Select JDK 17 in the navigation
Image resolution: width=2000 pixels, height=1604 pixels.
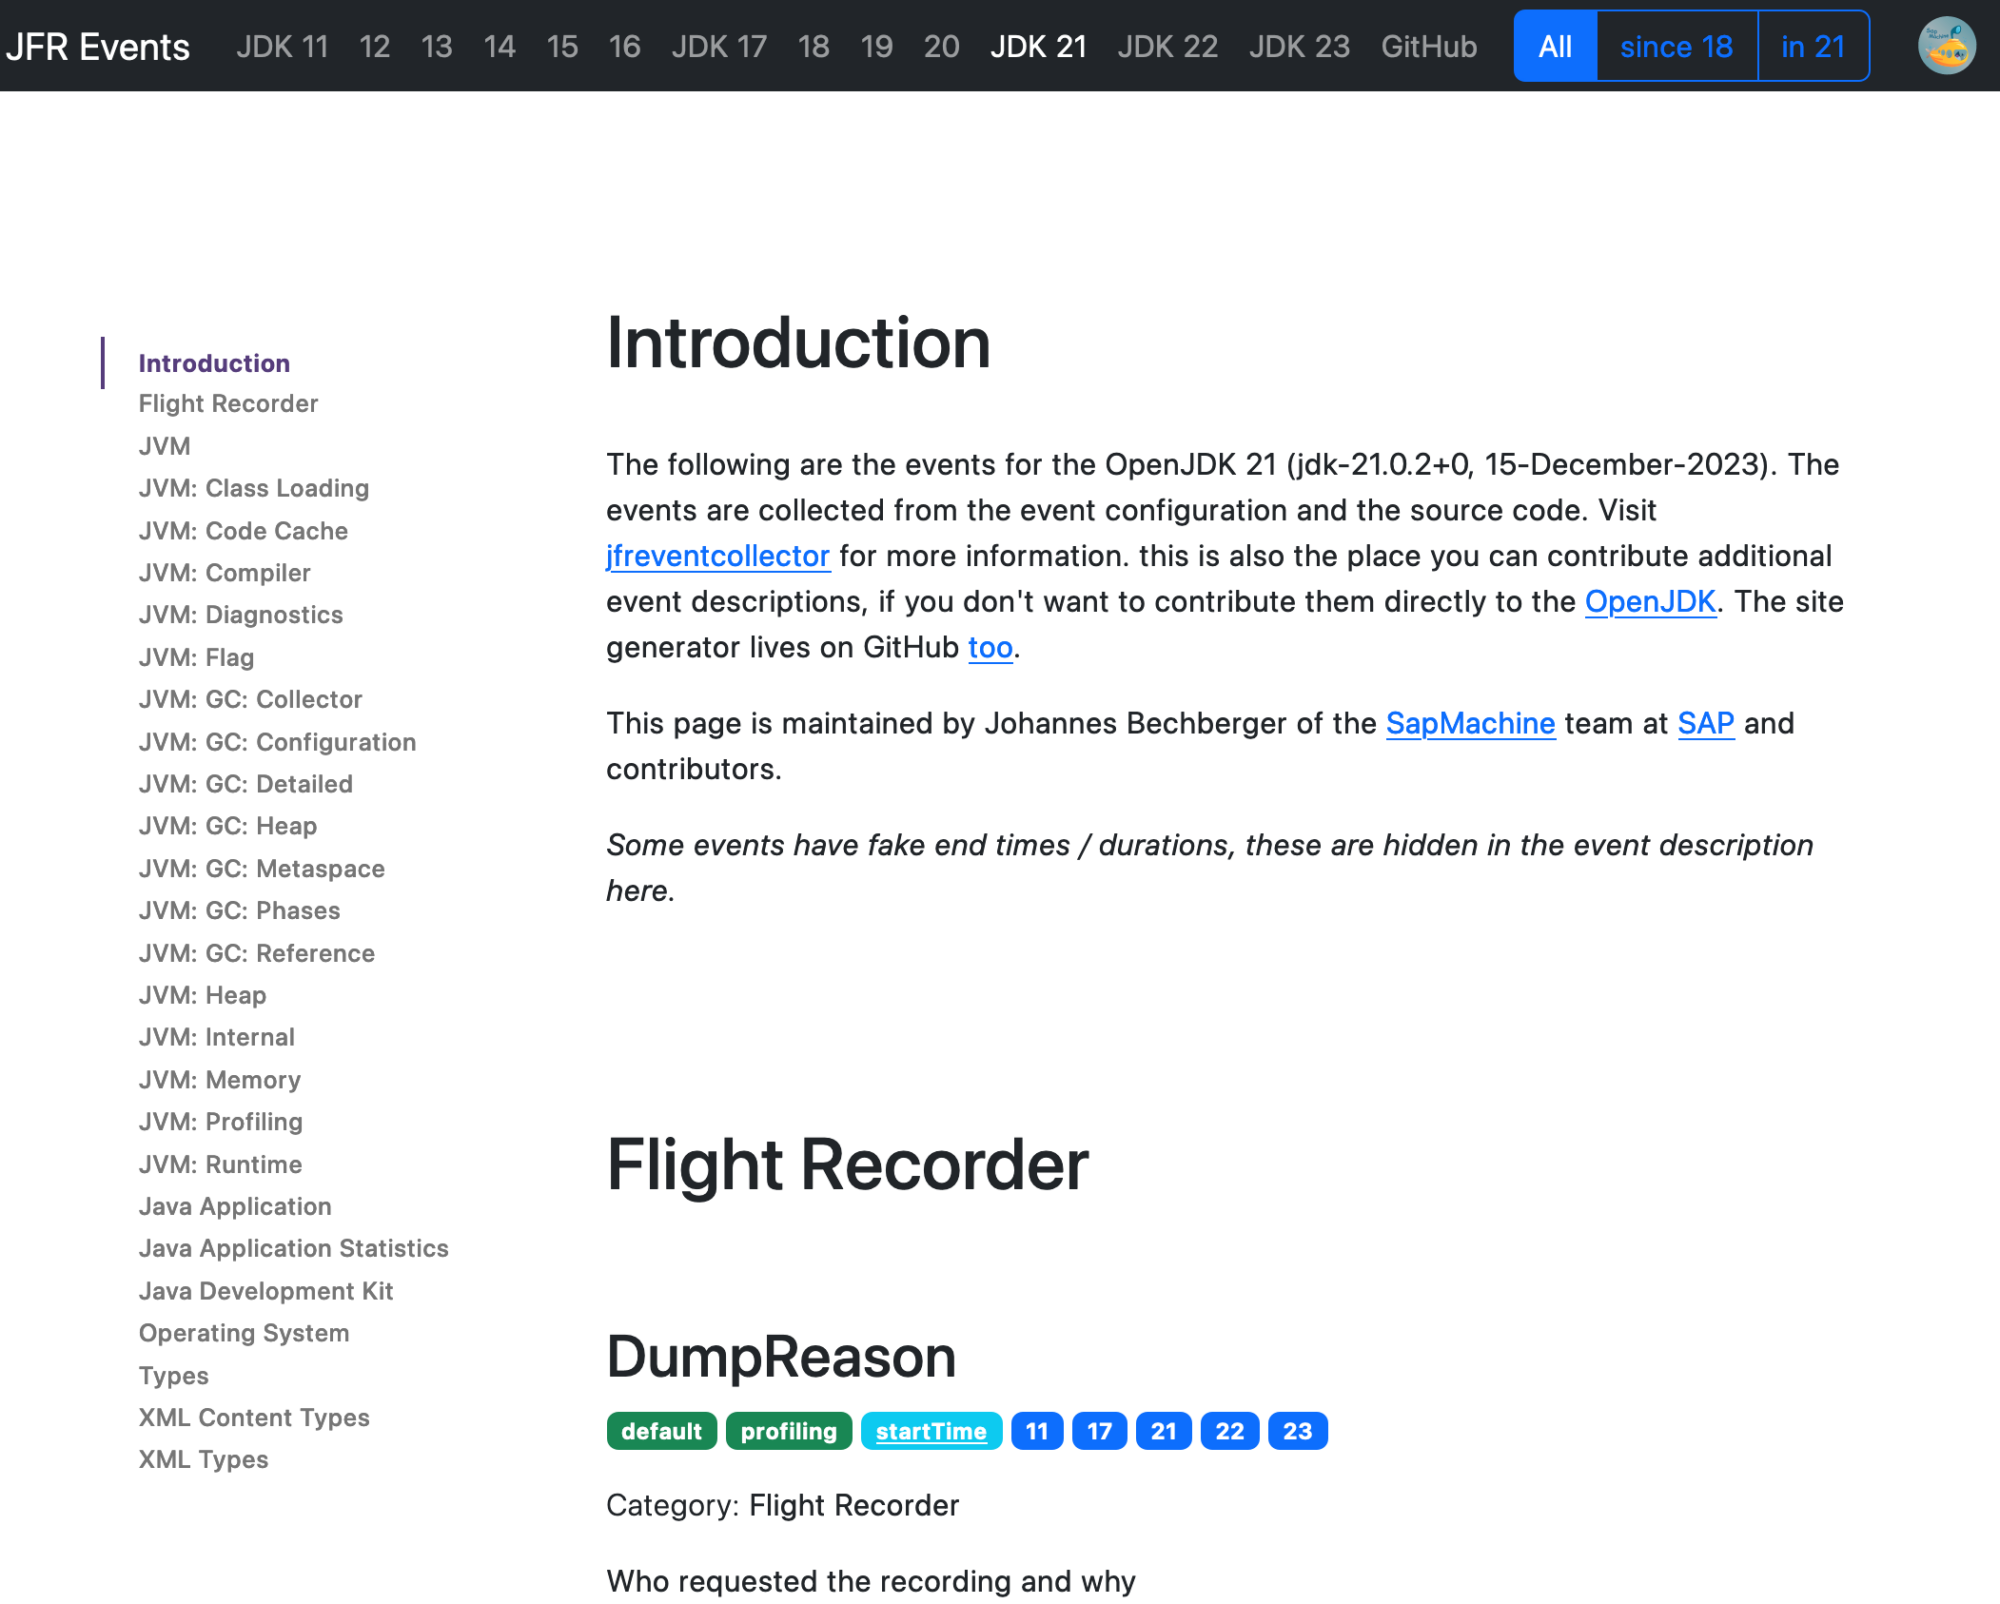pos(718,46)
